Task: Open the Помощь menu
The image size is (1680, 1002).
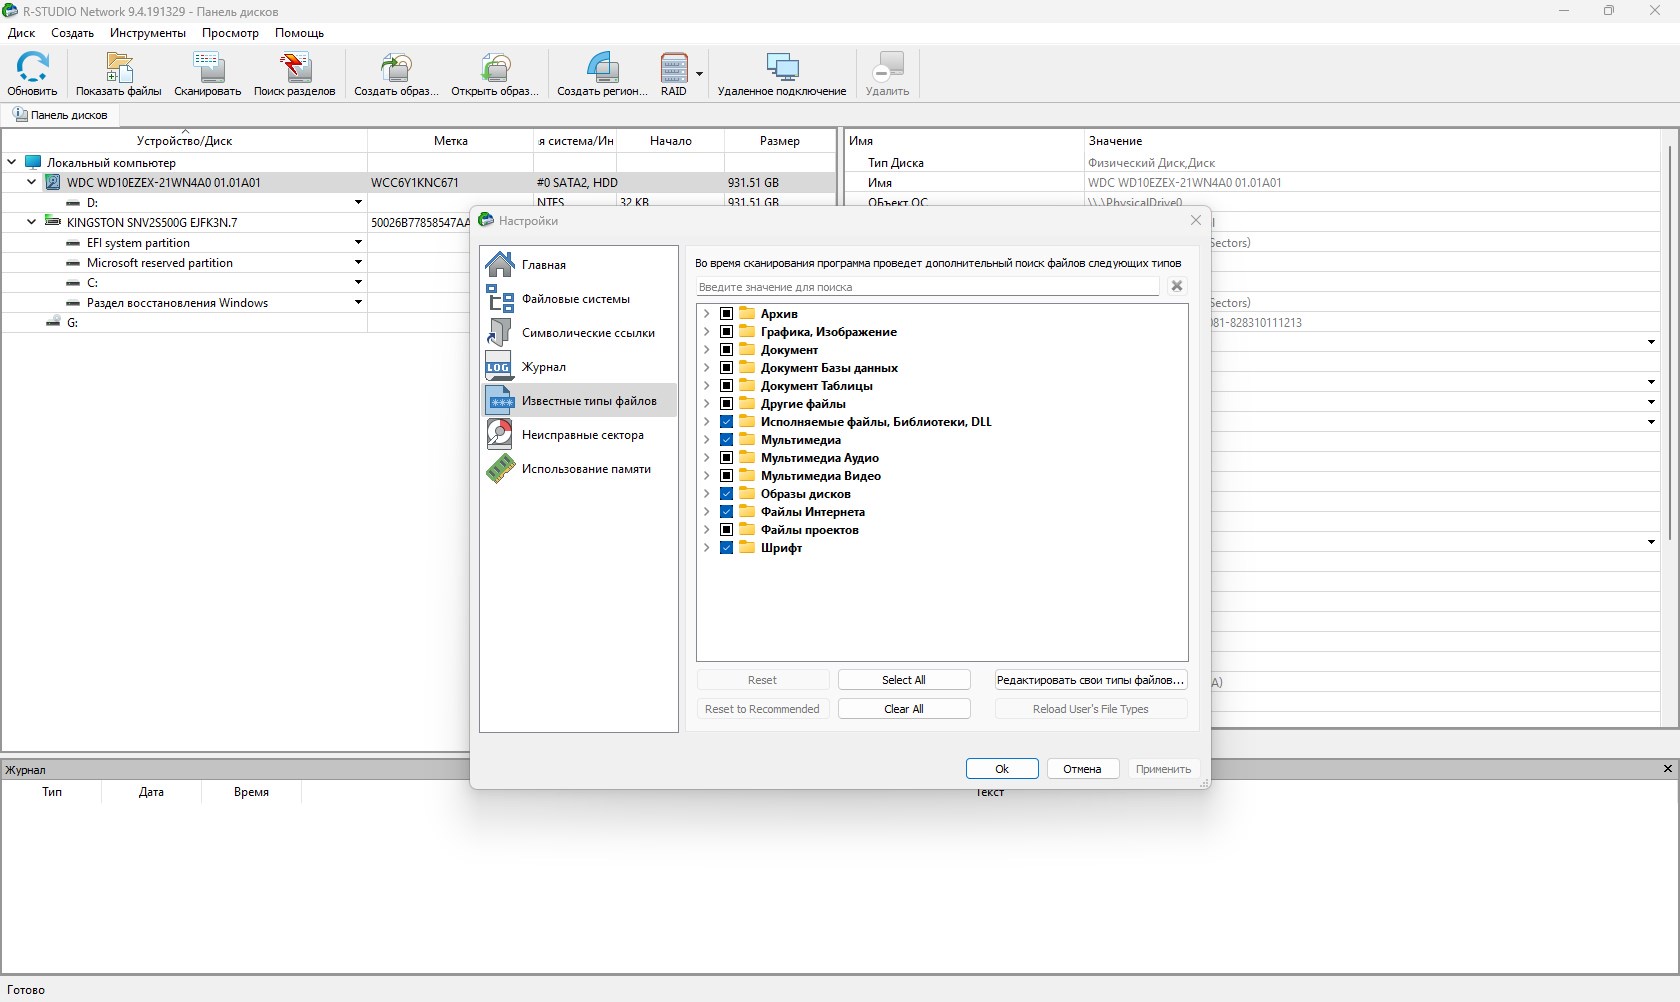Action: [299, 33]
